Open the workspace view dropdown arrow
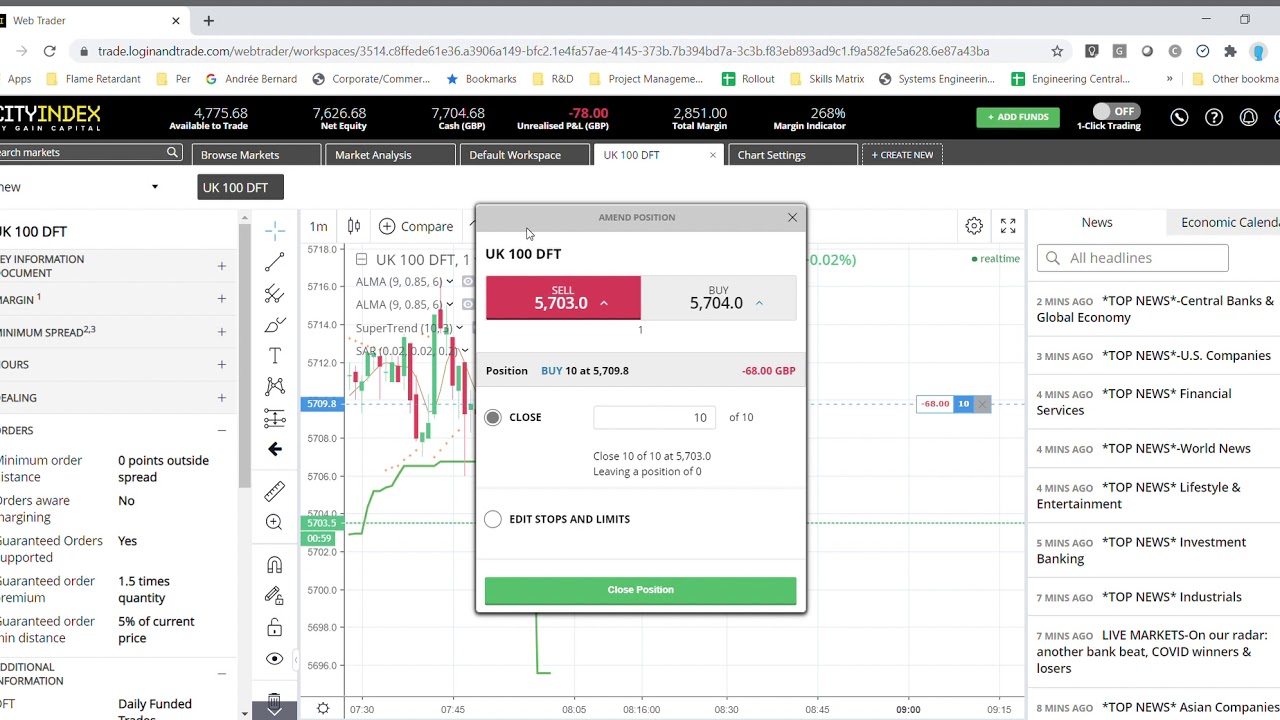This screenshot has width=1280, height=720. pos(154,187)
